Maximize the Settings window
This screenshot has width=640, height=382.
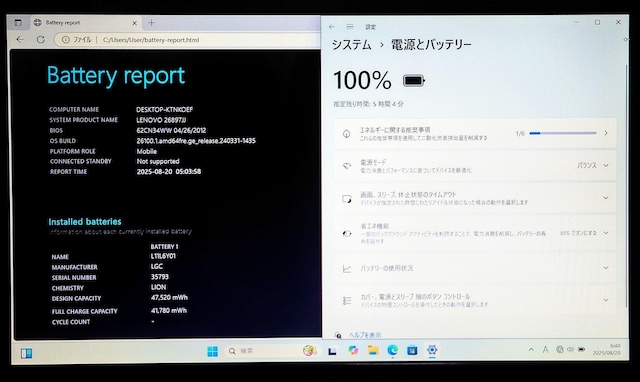pos(598,22)
